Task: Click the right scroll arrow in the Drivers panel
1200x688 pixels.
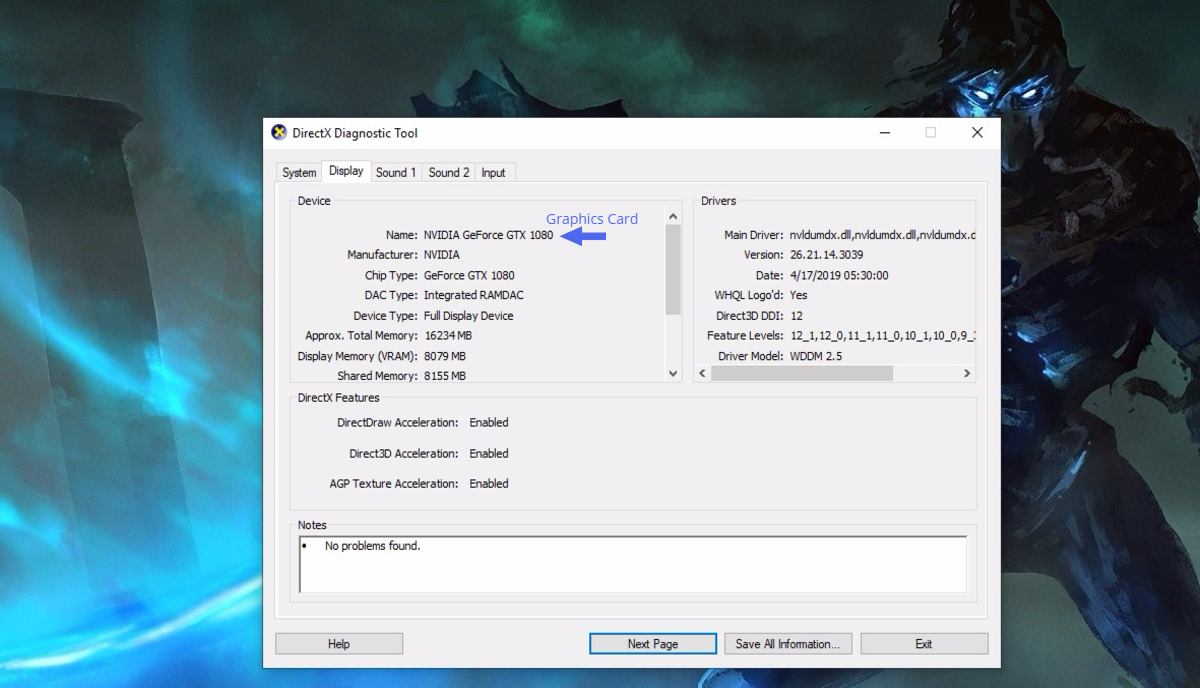Action: tap(966, 372)
